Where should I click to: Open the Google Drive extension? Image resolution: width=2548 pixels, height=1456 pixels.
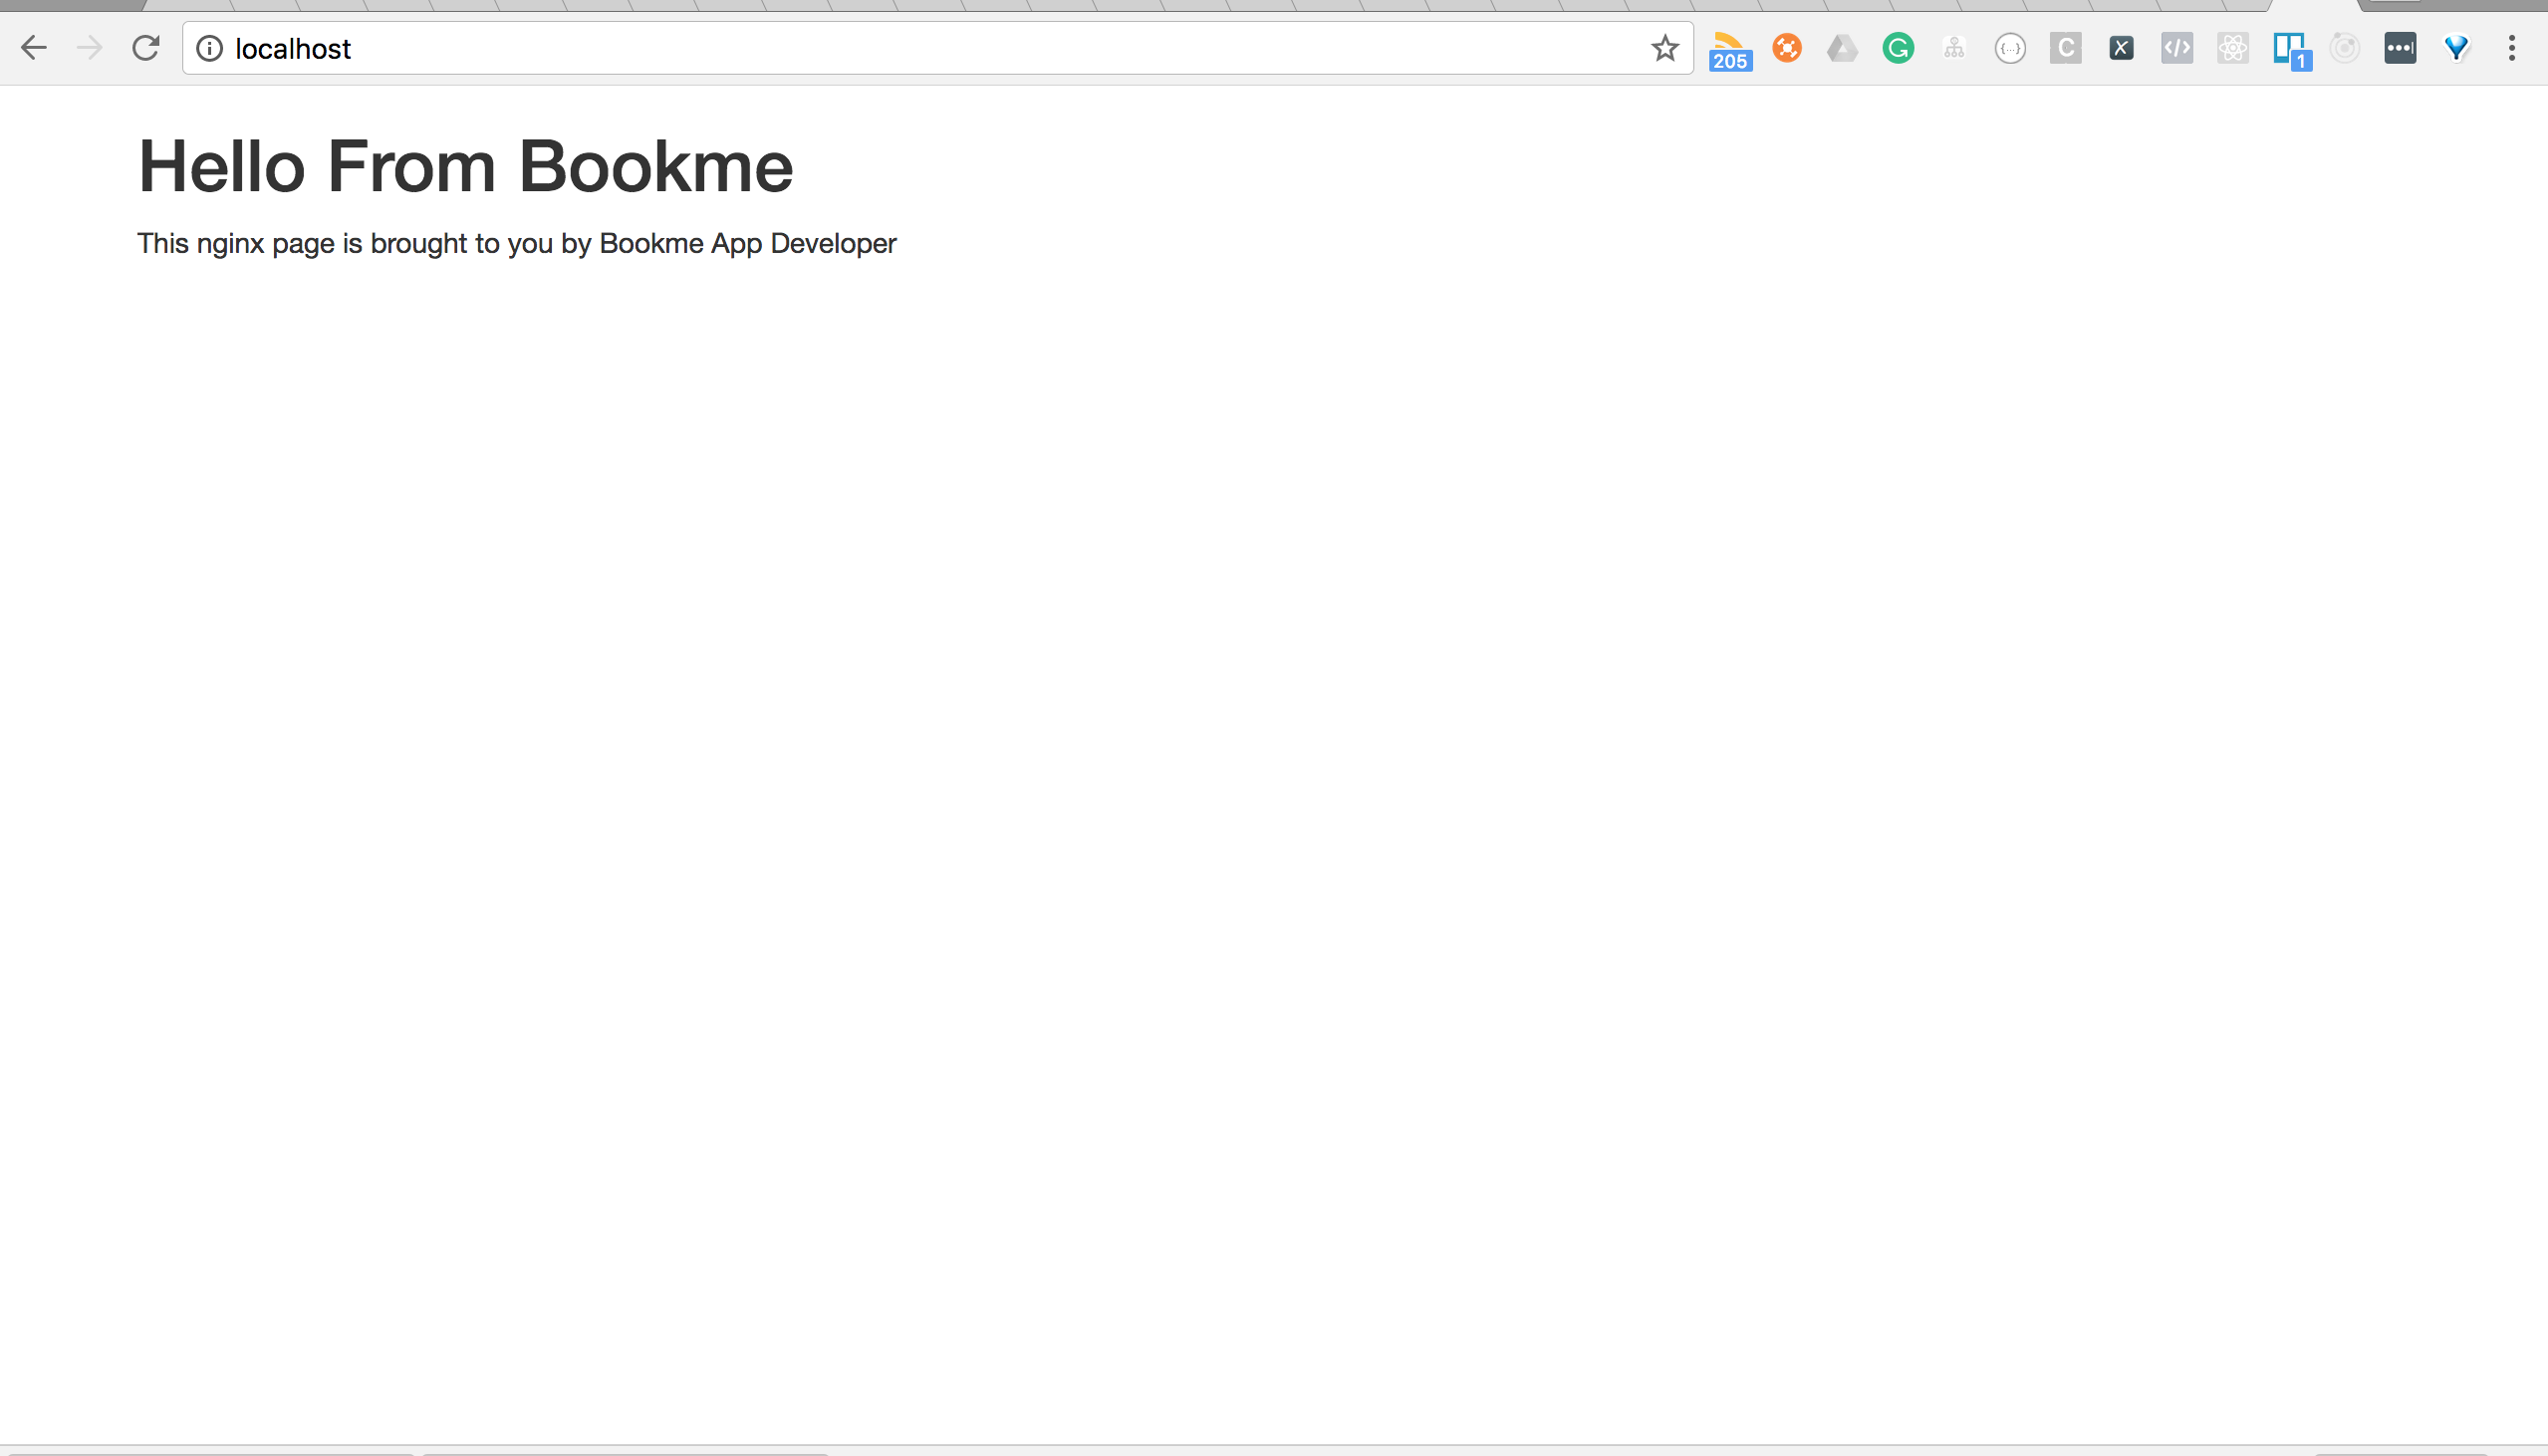[1841, 48]
